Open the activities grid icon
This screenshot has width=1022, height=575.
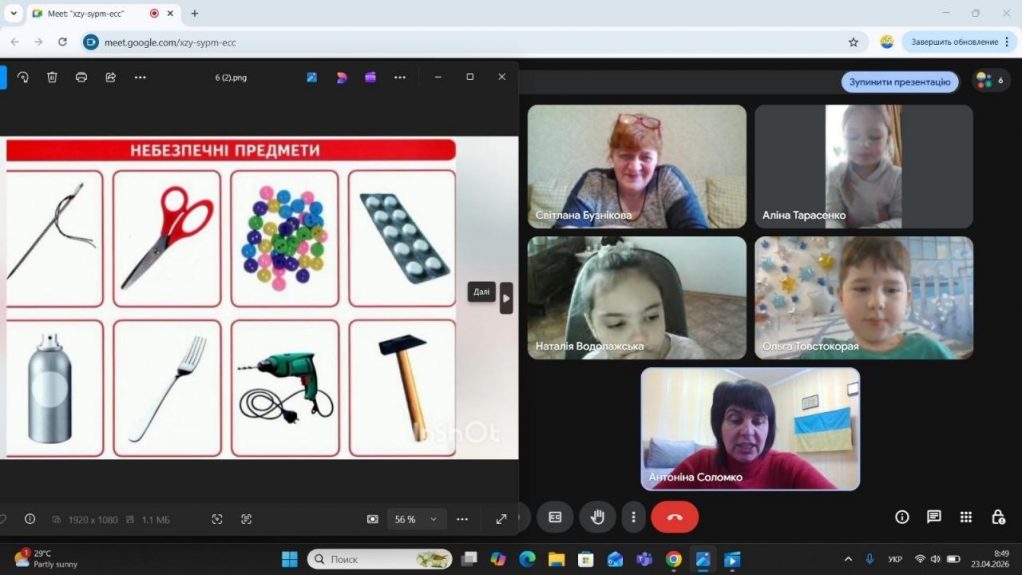pos(966,517)
